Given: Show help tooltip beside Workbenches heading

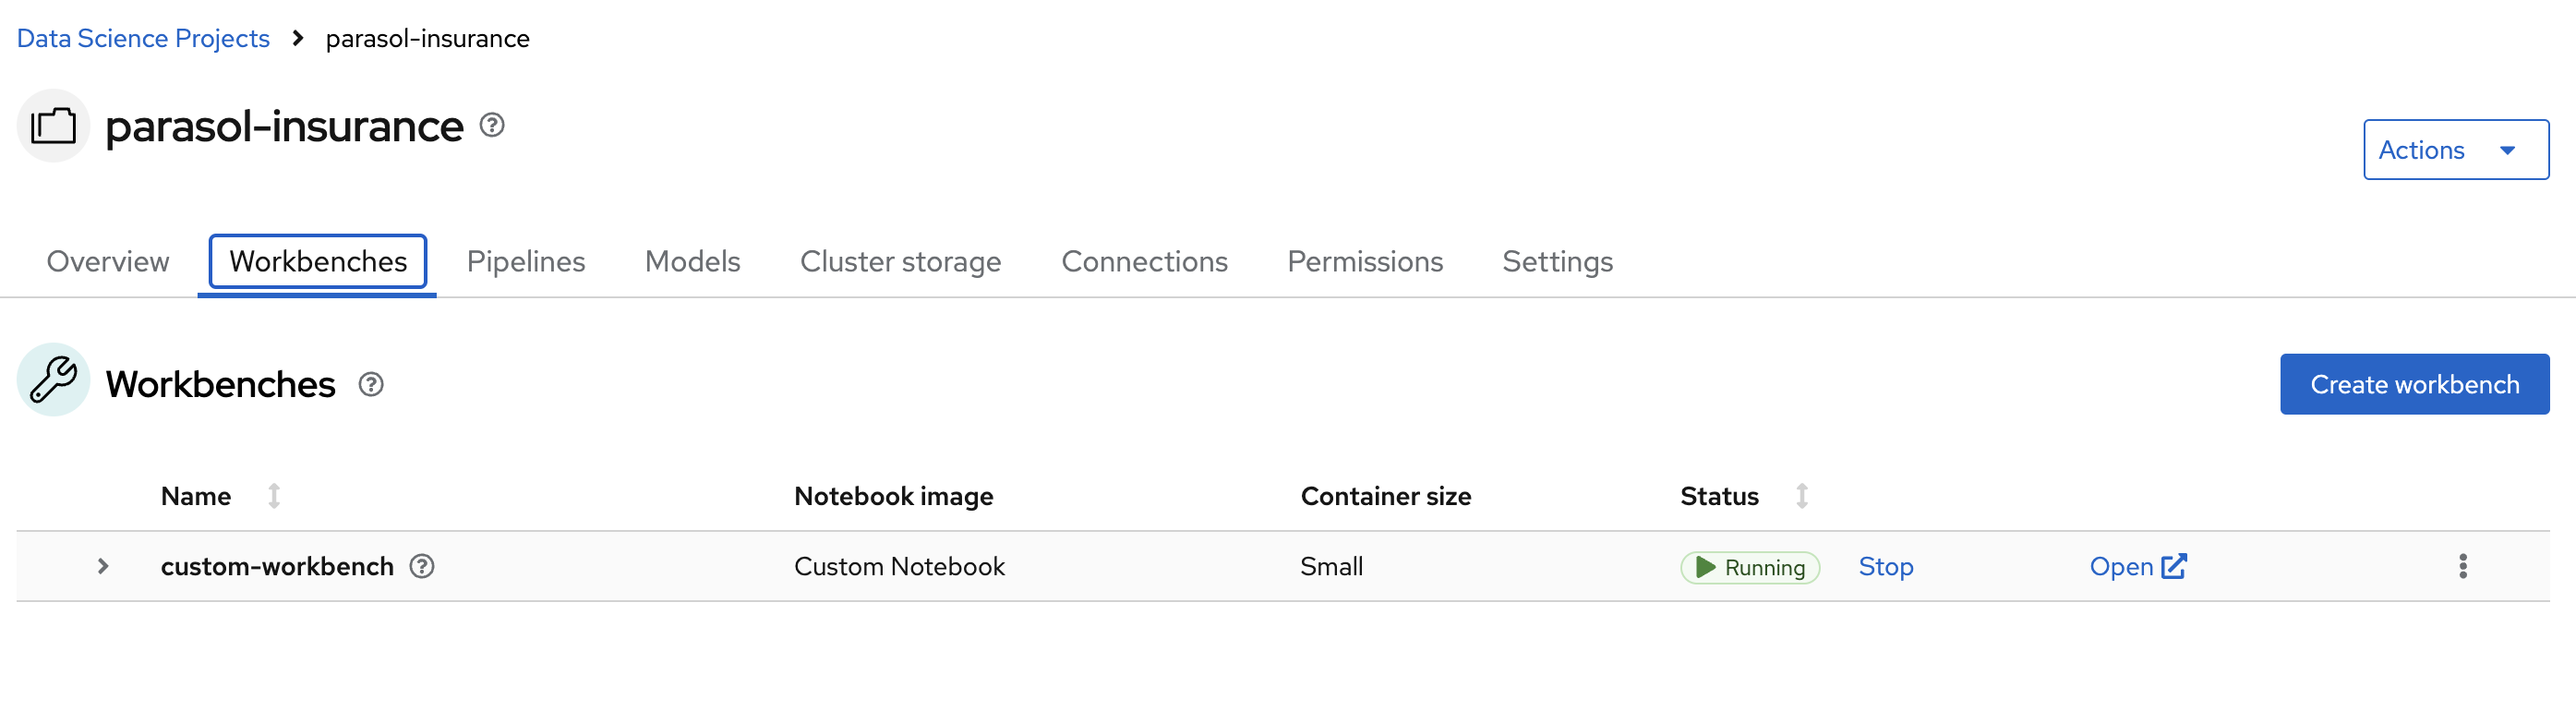Looking at the screenshot, I should (371, 385).
